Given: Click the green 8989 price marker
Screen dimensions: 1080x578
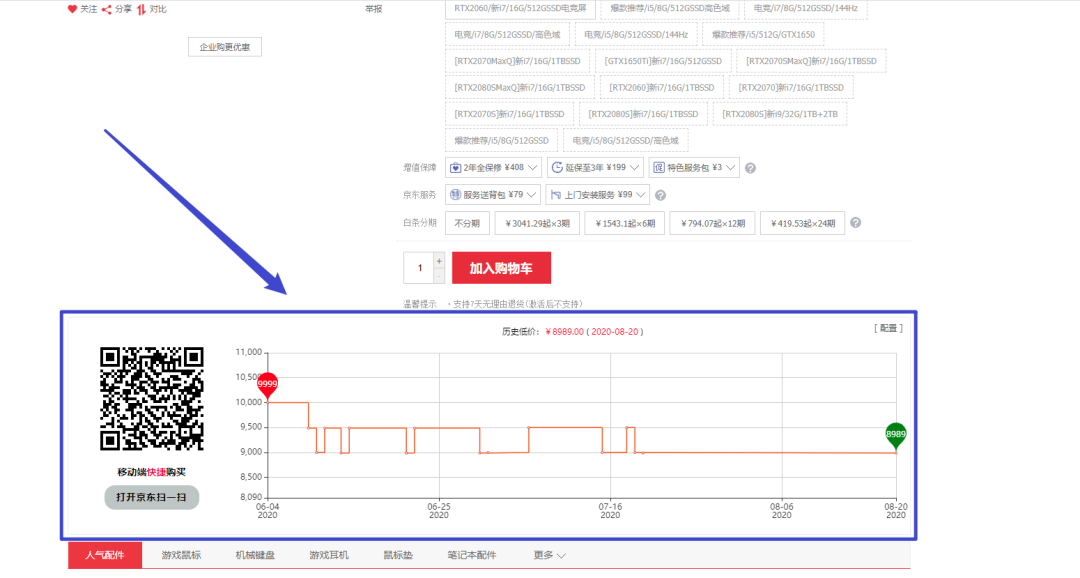Looking at the screenshot, I should coord(895,435).
